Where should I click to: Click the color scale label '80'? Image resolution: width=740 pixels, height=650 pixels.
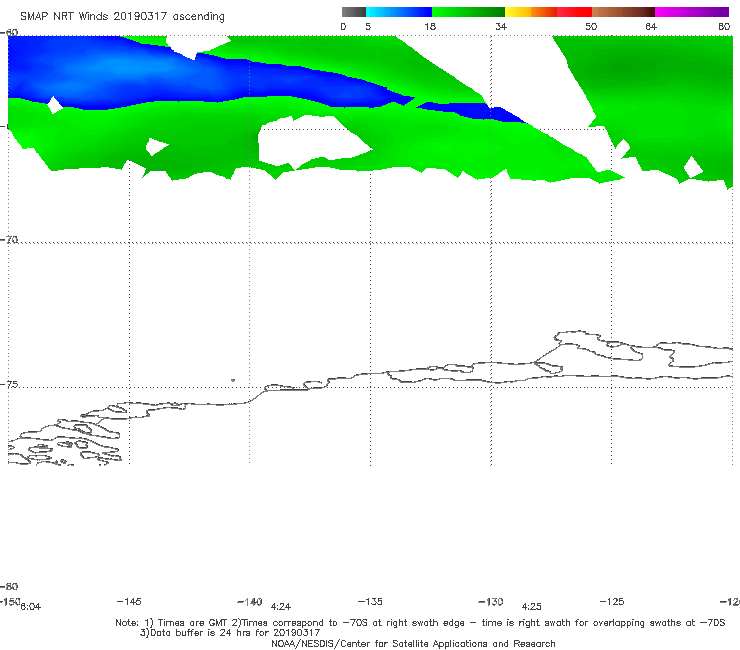point(724,27)
